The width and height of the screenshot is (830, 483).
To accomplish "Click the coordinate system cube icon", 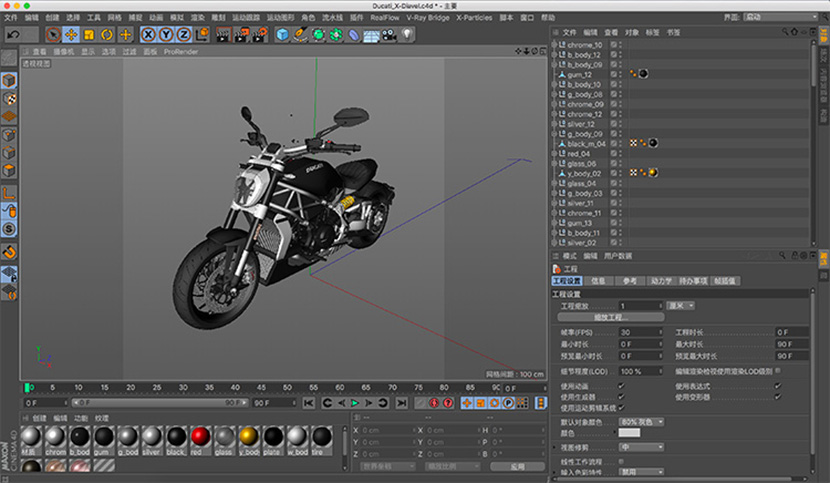I will pos(202,35).
